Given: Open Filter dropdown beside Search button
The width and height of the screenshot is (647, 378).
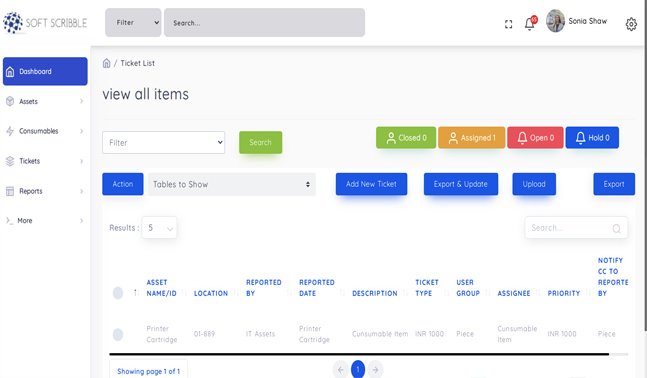Looking at the screenshot, I should pos(163,142).
